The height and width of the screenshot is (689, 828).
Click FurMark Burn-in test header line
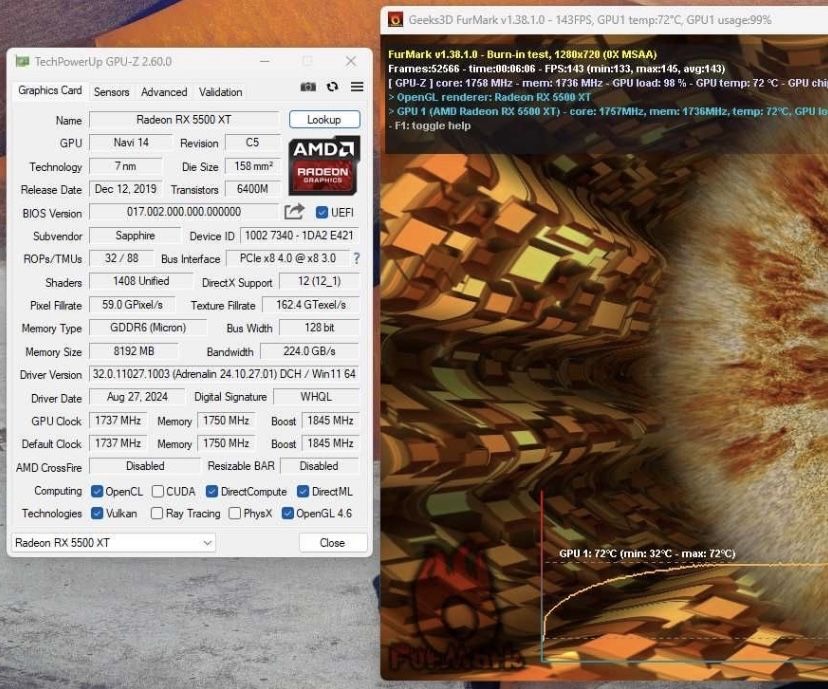[x=522, y=54]
